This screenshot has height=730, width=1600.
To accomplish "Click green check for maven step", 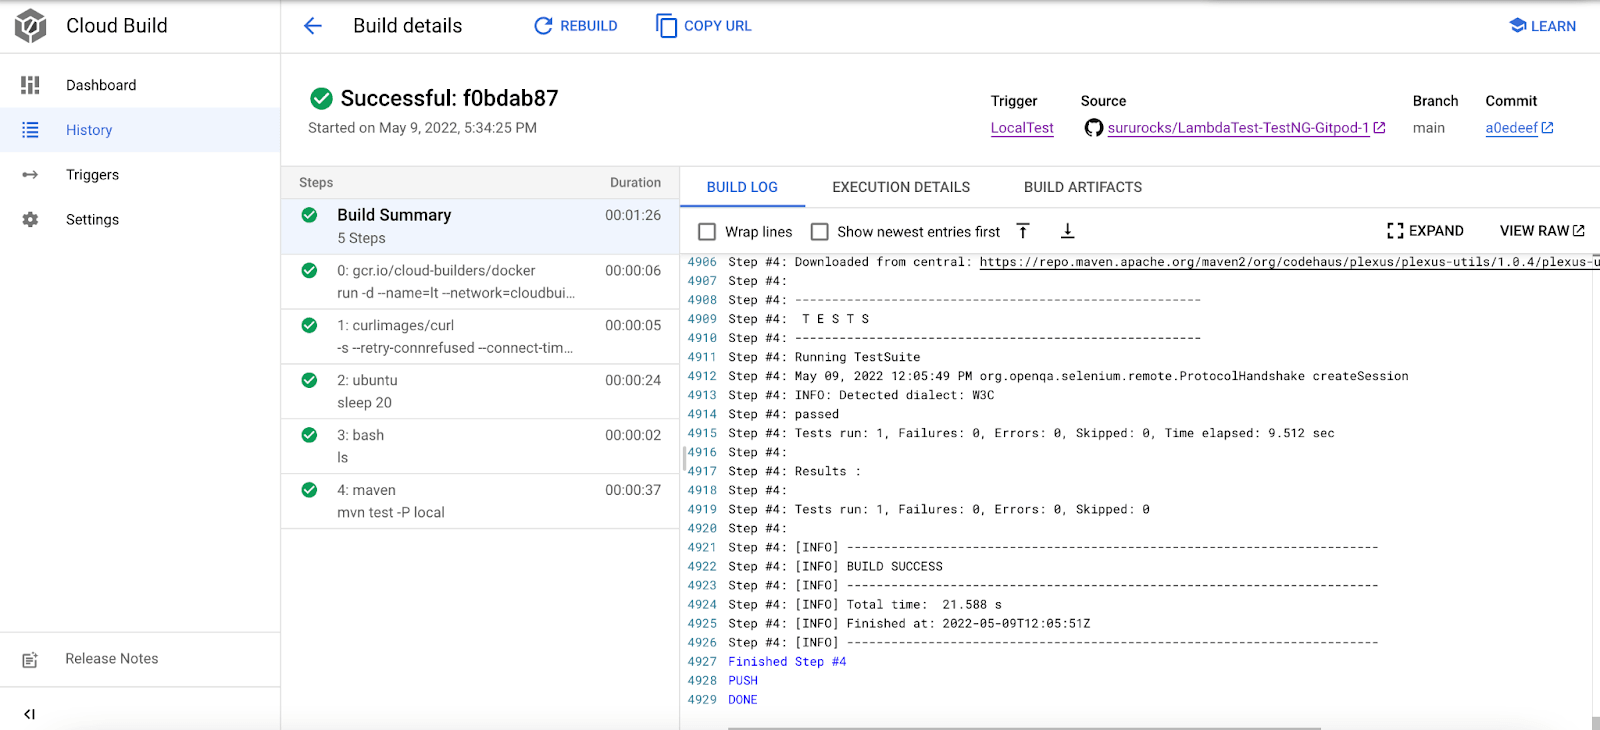I will point(310,490).
